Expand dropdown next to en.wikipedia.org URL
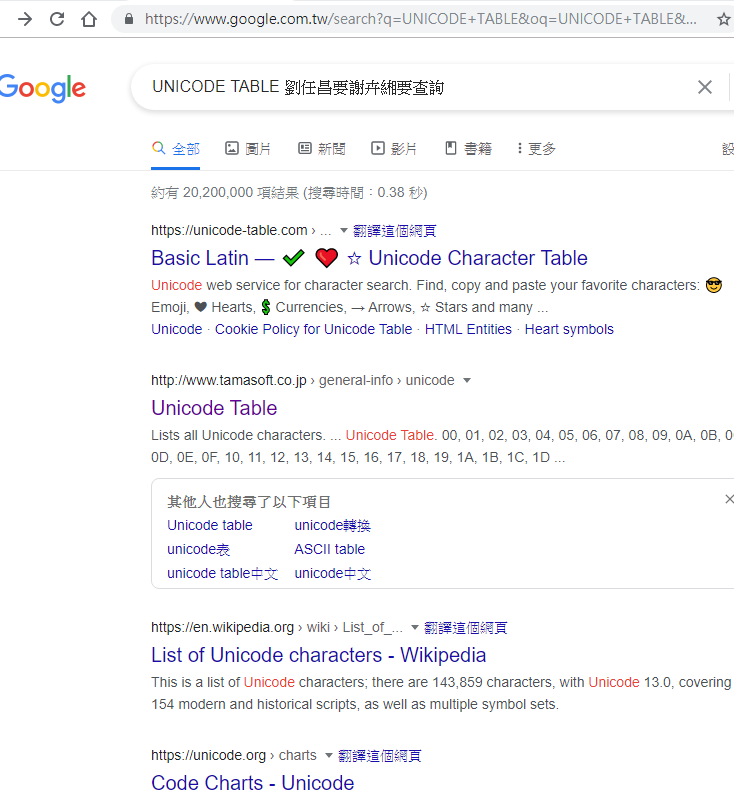The height and width of the screenshot is (795, 734). point(415,628)
